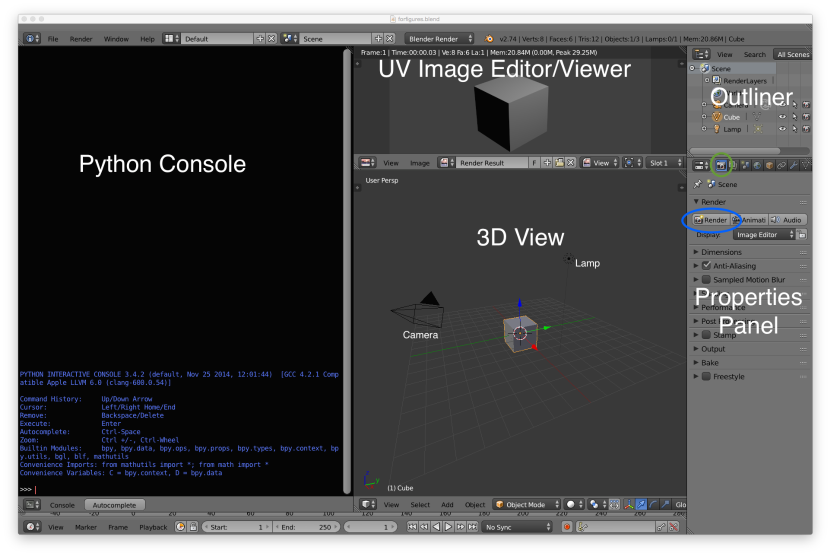Image resolution: width=830 pixels, height=556 pixels.
Task: Open the viewport shading sphere selector
Action: click(x=573, y=505)
